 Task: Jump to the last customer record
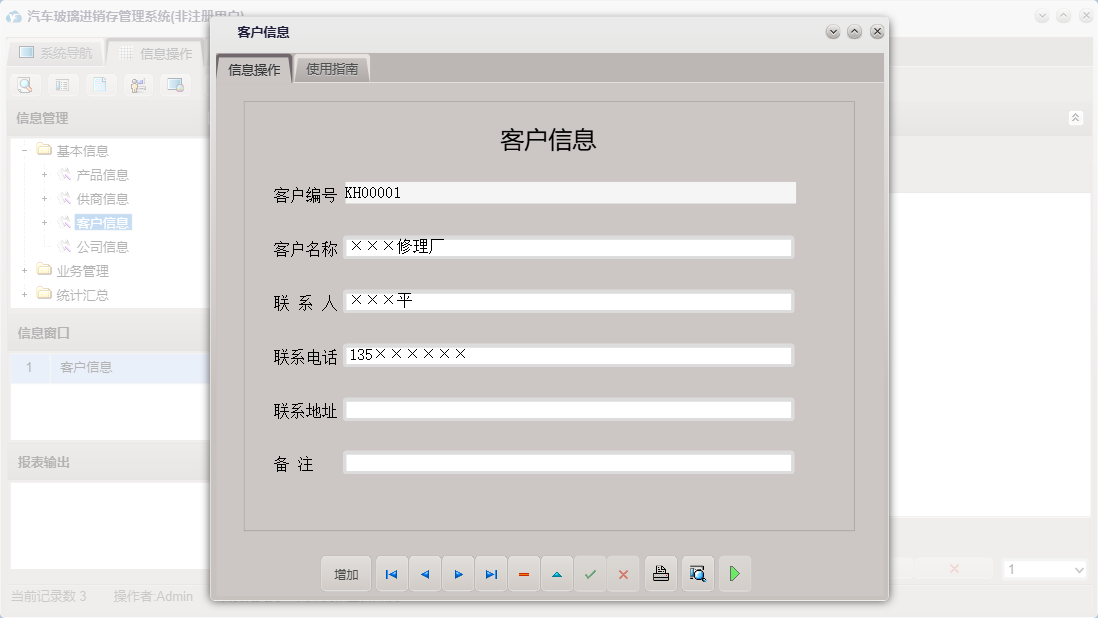point(491,573)
